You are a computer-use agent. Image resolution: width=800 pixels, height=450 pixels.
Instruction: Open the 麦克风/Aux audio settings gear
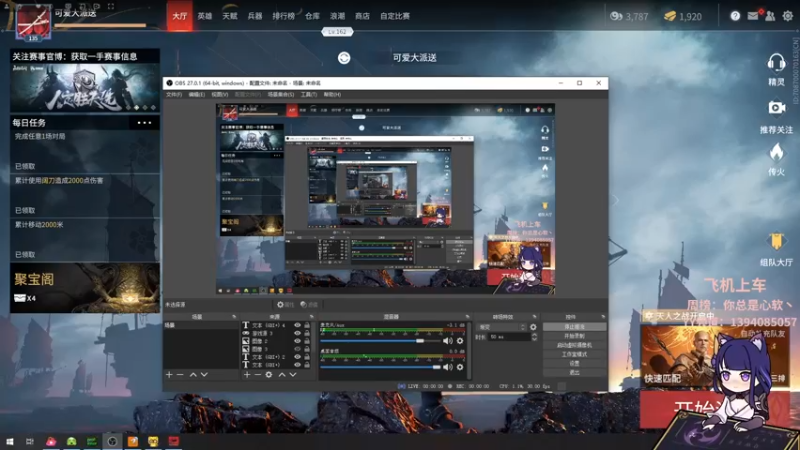pos(460,341)
